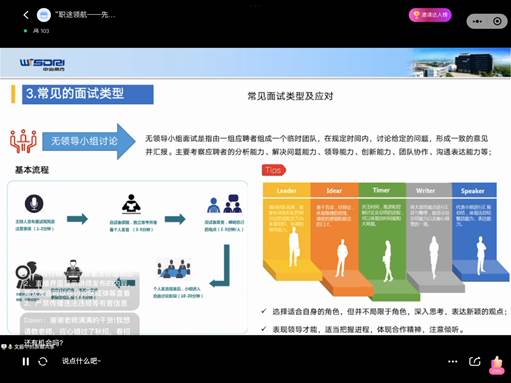Image resolution: width=511 pixels, height=383 pixels.
Task: Pause the live stream playback
Action: [26, 361]
